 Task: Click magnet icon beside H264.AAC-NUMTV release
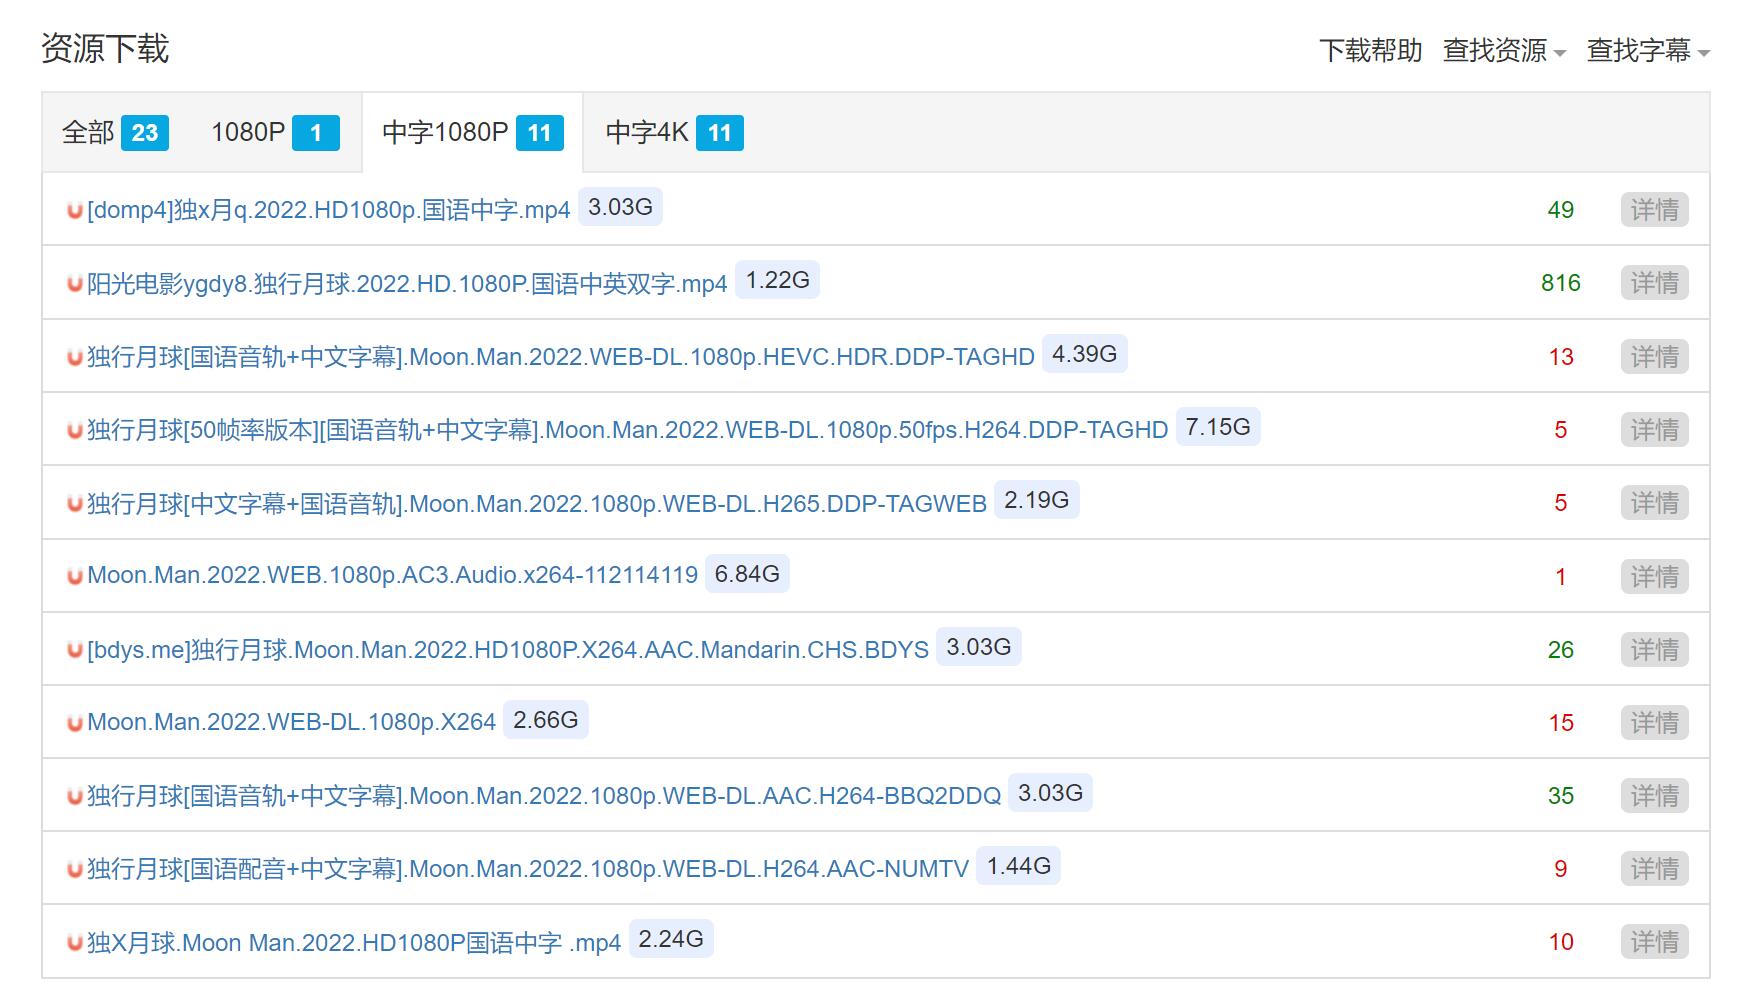point(74,870)
